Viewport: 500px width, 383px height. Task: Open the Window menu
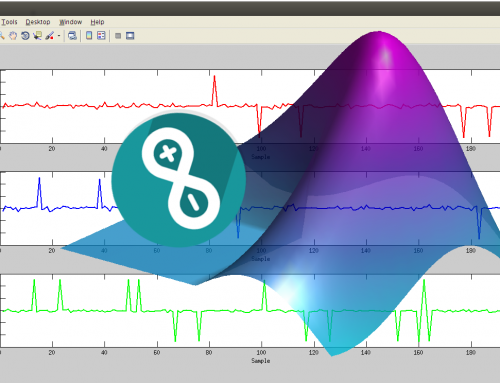(x=70, y=22)
